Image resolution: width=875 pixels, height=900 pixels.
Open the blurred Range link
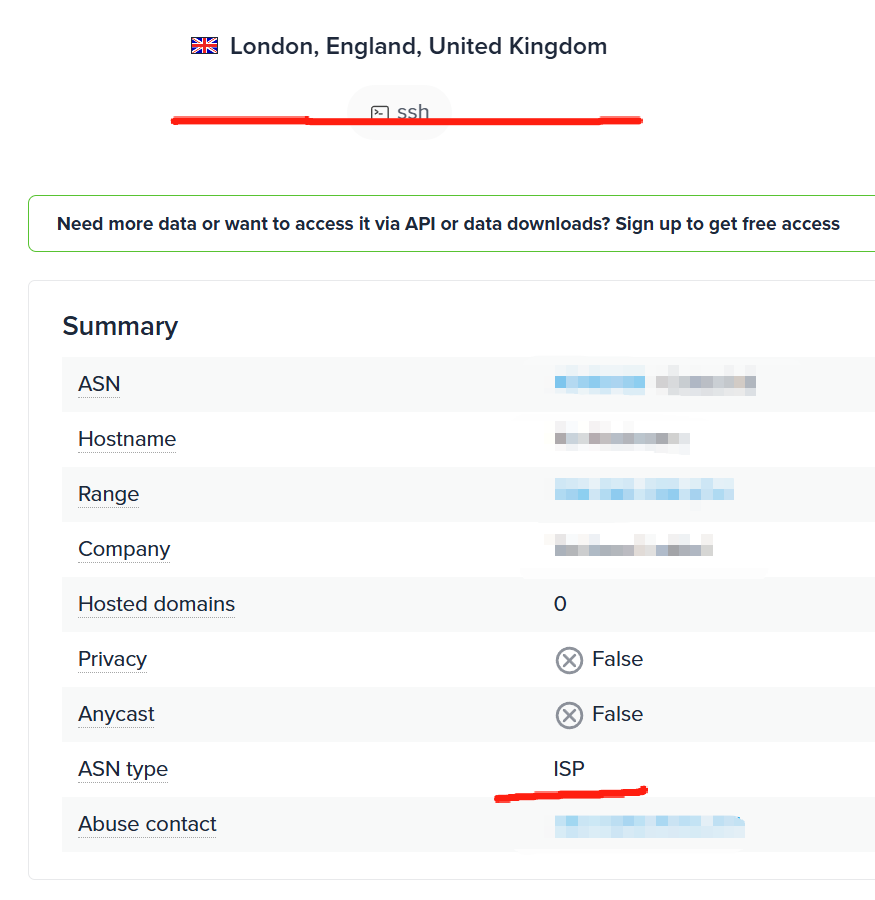[x=644, y=490]
